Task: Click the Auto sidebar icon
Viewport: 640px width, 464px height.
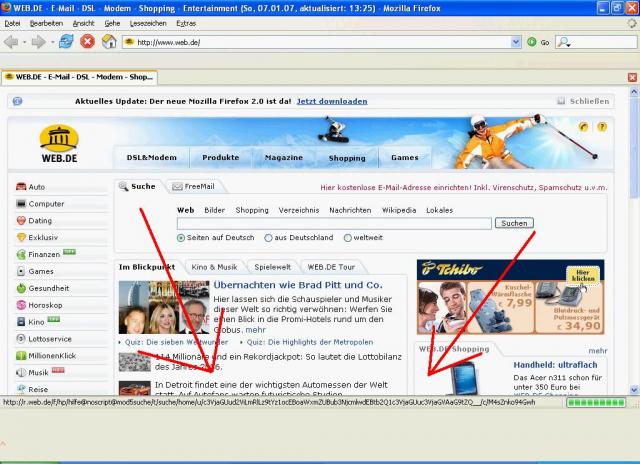Action: click(21, 187)
